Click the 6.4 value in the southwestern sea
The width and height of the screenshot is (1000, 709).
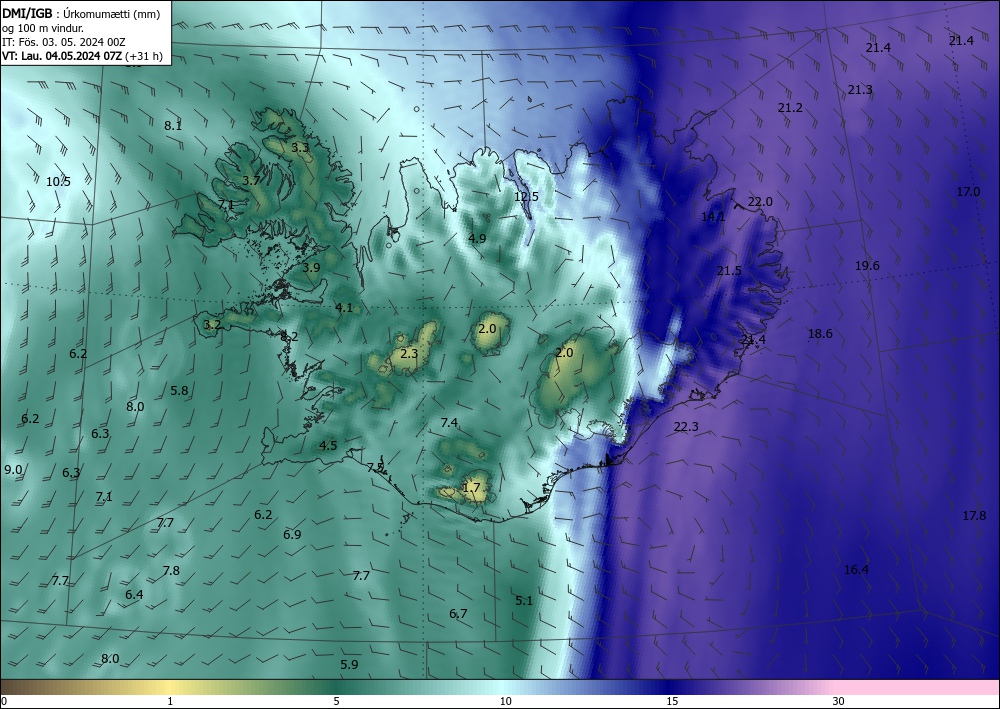(134, 595)
